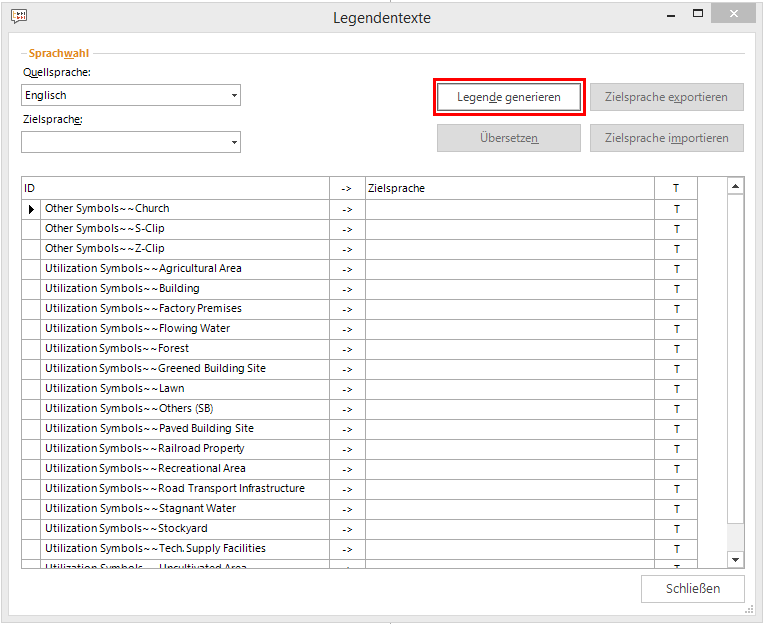Click the ID column header
This screenshot has width=764, height=624.
175,188
